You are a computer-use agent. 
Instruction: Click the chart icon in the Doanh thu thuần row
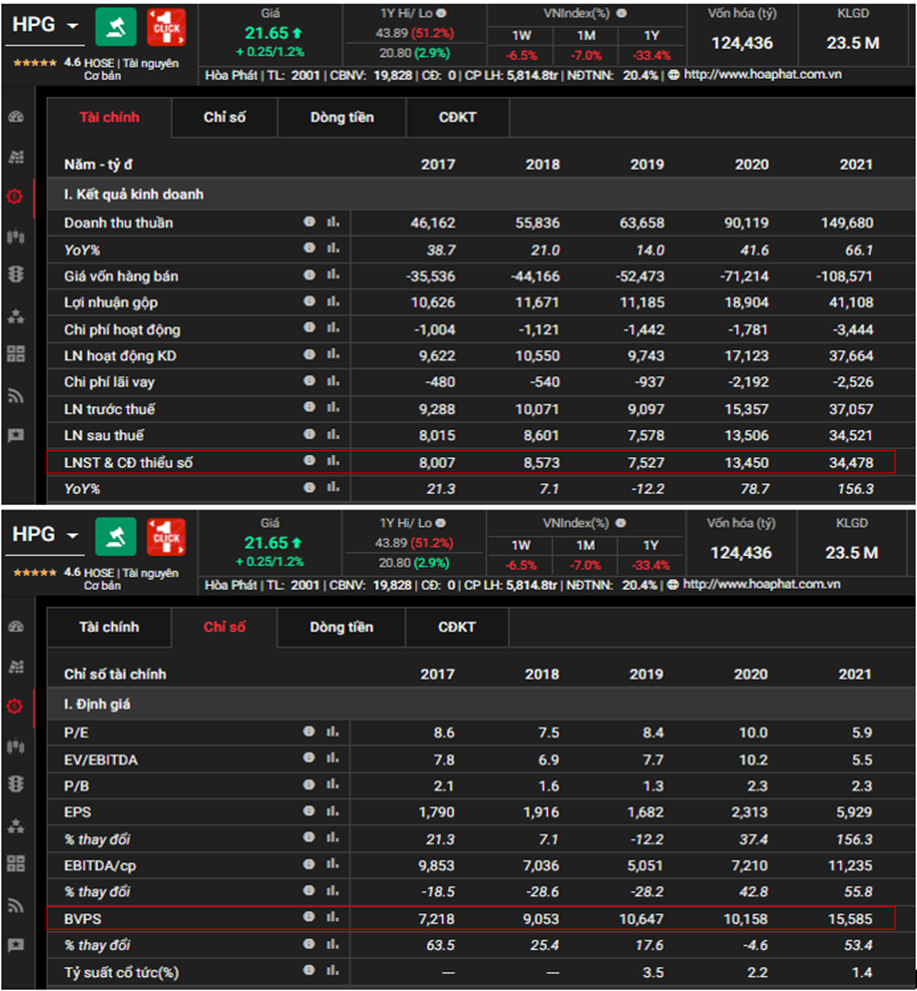332,223
